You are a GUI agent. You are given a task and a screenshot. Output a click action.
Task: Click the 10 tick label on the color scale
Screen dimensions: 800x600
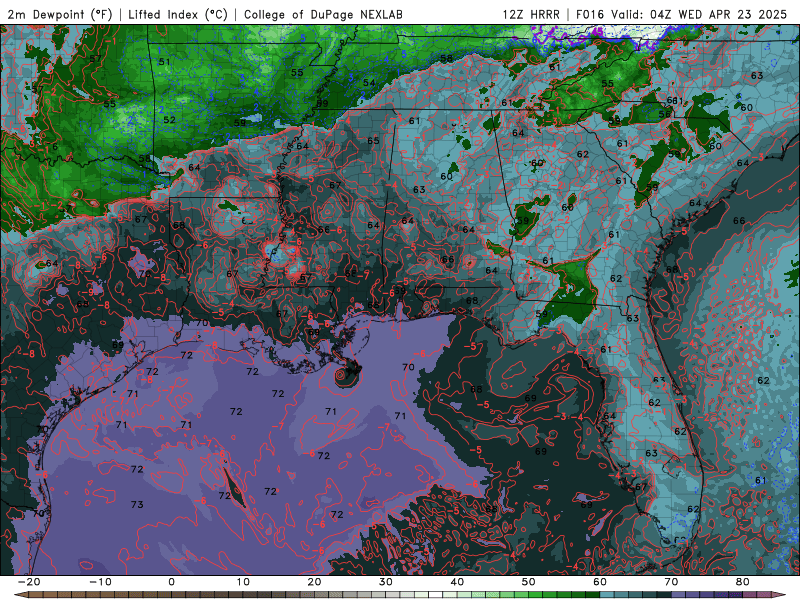coord(243,582)
